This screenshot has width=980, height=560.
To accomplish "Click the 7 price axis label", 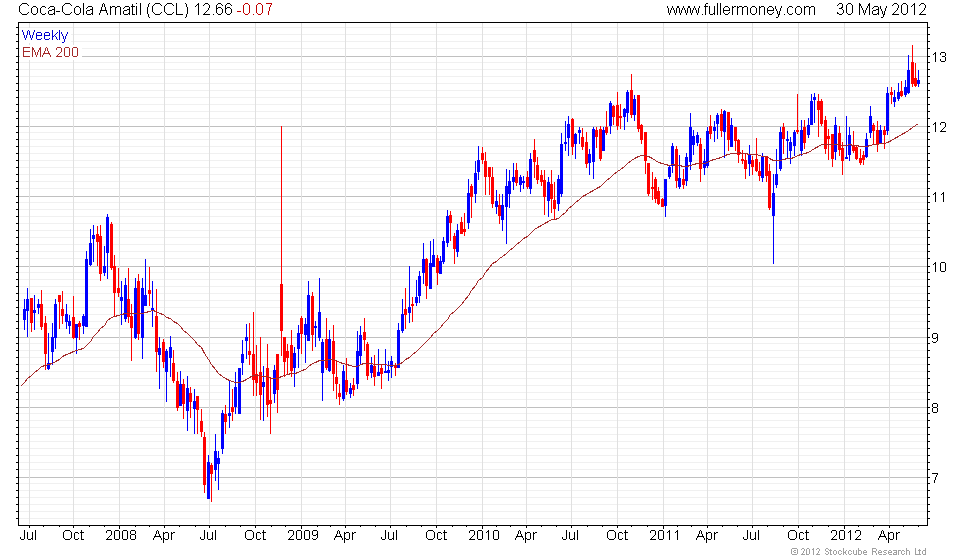I will [935, 478].
